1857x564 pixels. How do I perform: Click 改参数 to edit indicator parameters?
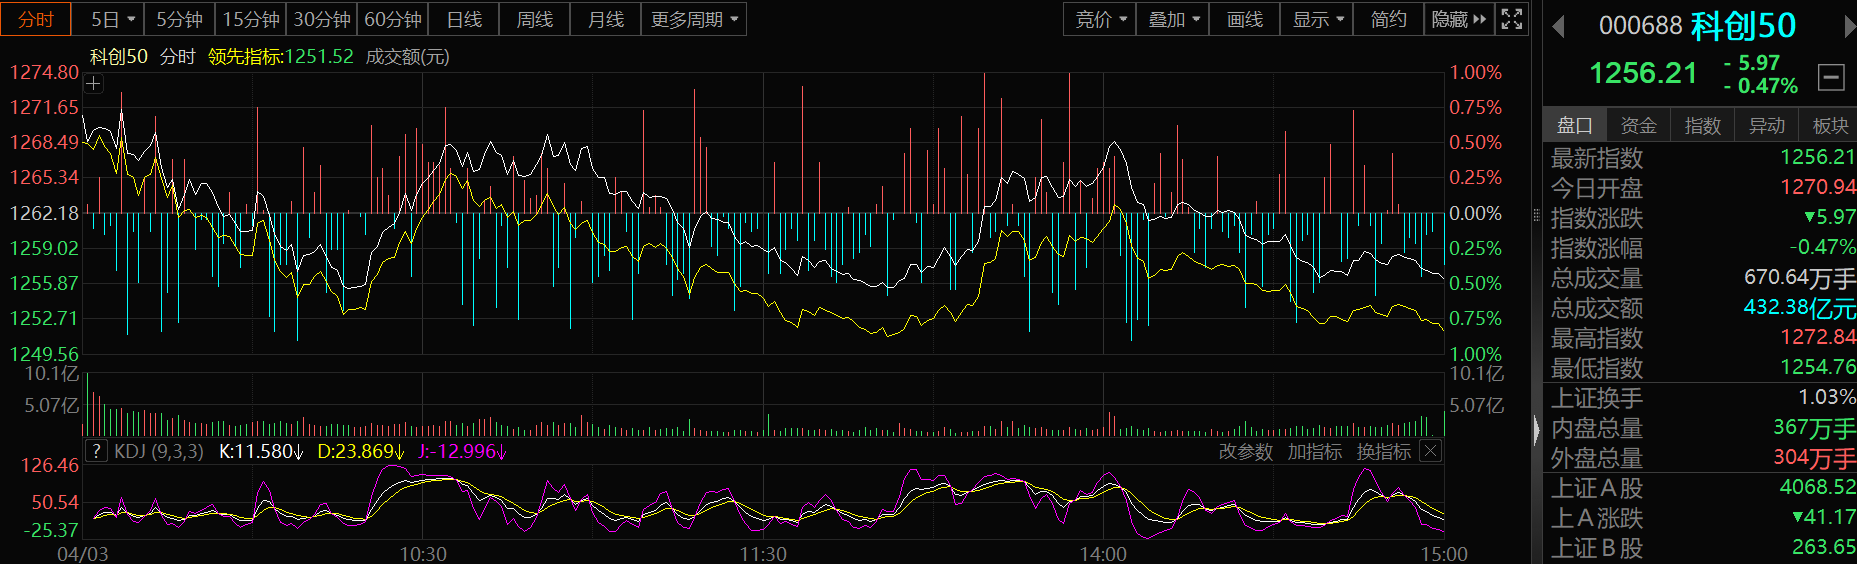(1245, 452)
